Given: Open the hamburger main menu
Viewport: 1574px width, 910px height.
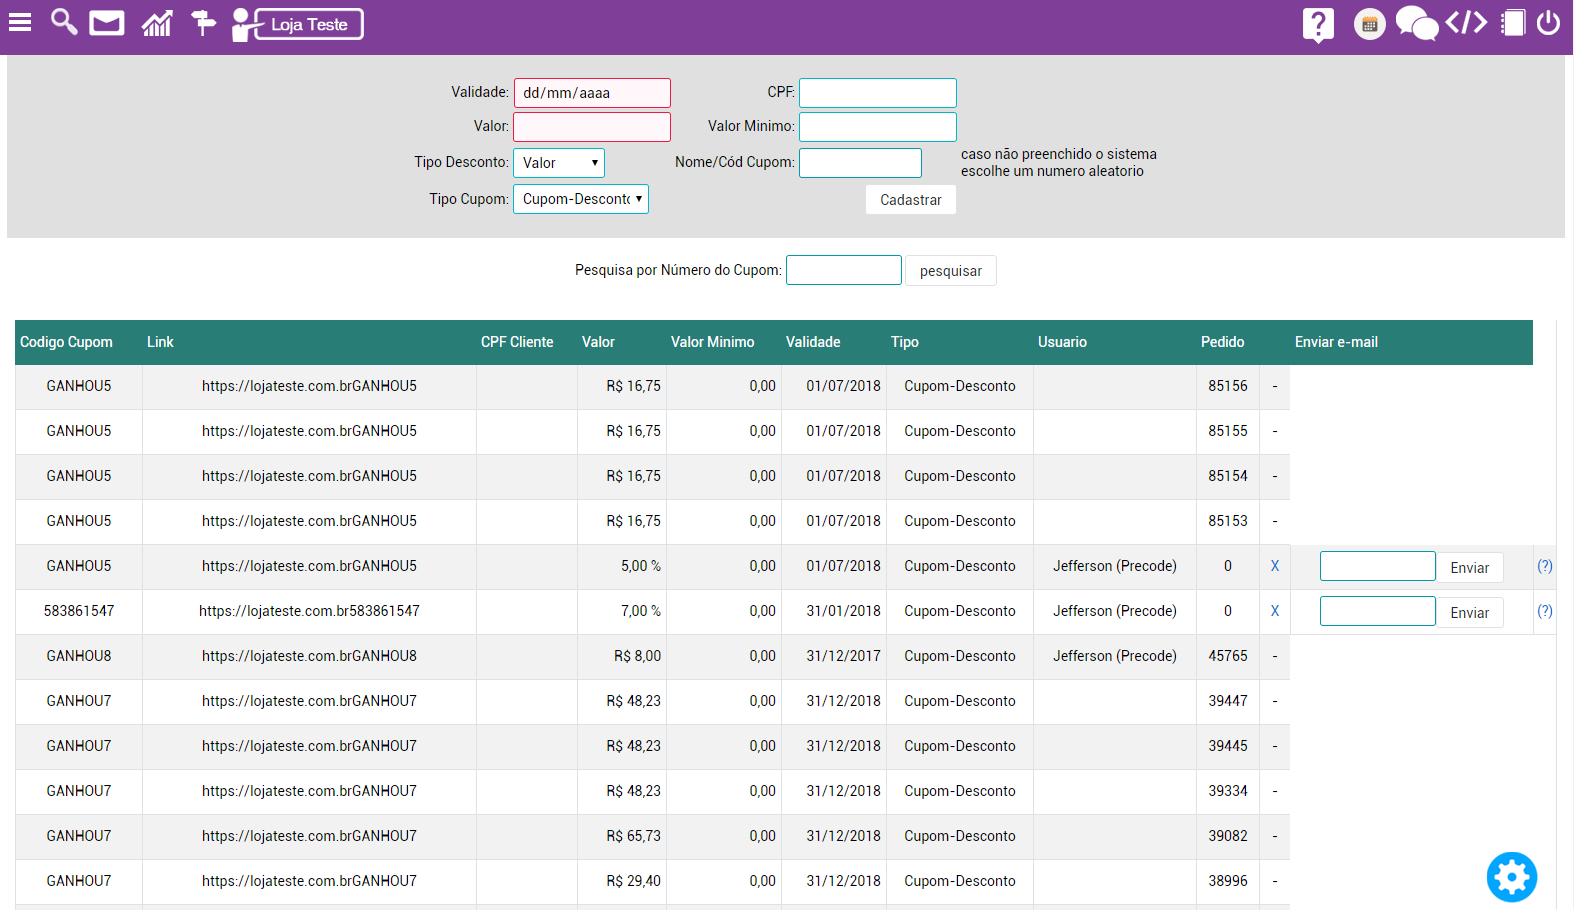Looking at the screenshot, I should coord(20,22).
